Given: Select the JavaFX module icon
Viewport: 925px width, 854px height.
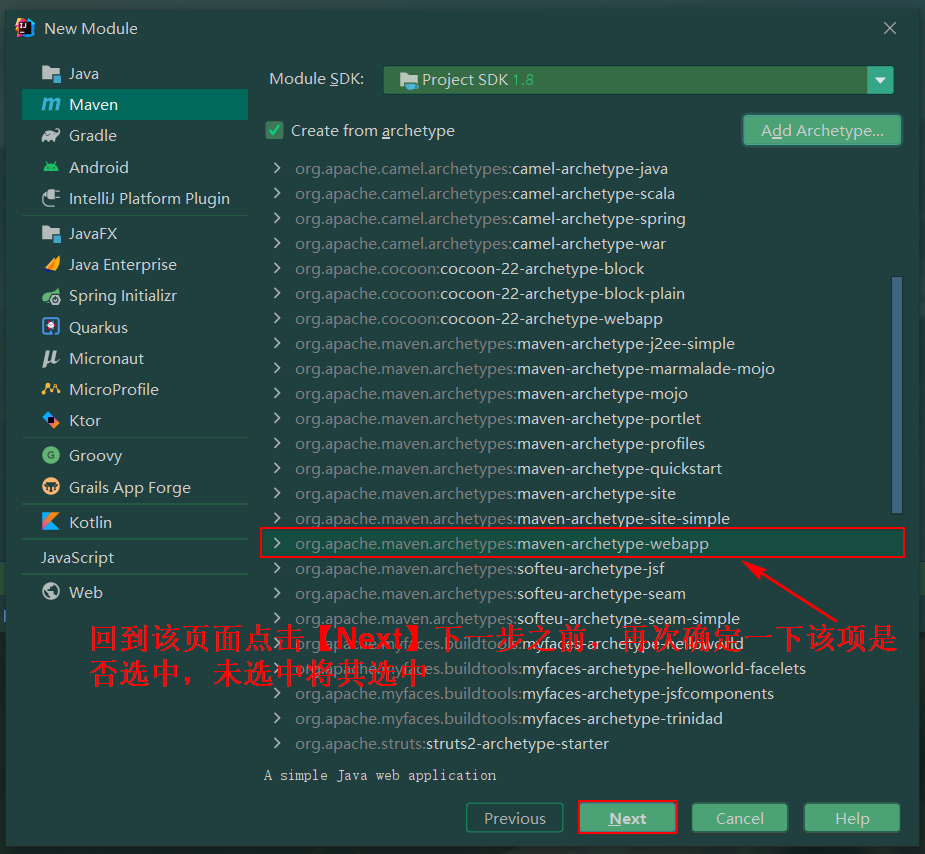Looking at the screenshot, I should pyautogui.click(x=51, y=233).
